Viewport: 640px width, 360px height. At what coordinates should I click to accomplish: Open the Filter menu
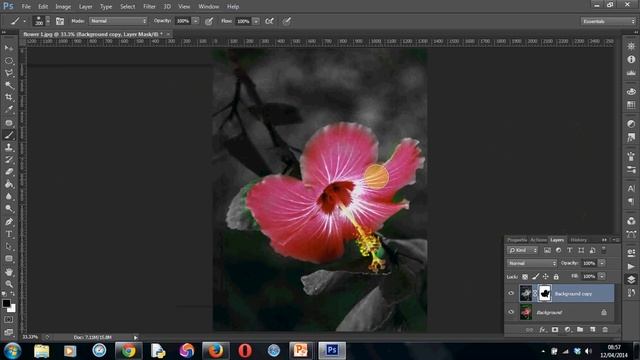[x=149, y=7]
